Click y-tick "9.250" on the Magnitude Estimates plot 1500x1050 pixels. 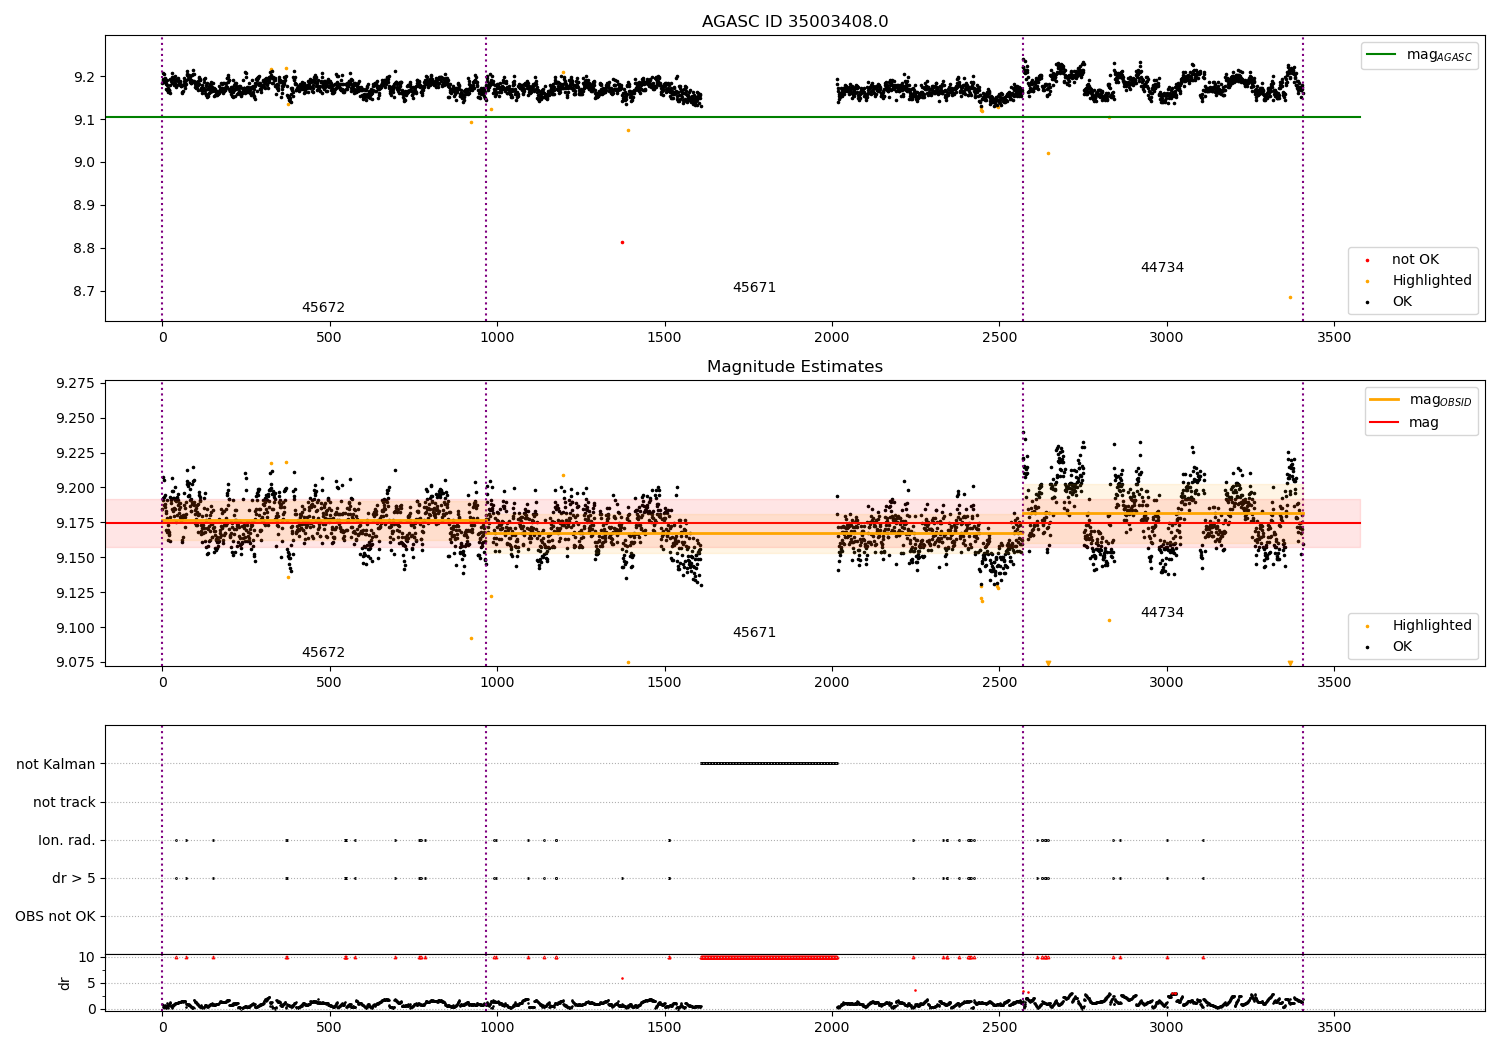click(76, 419)
